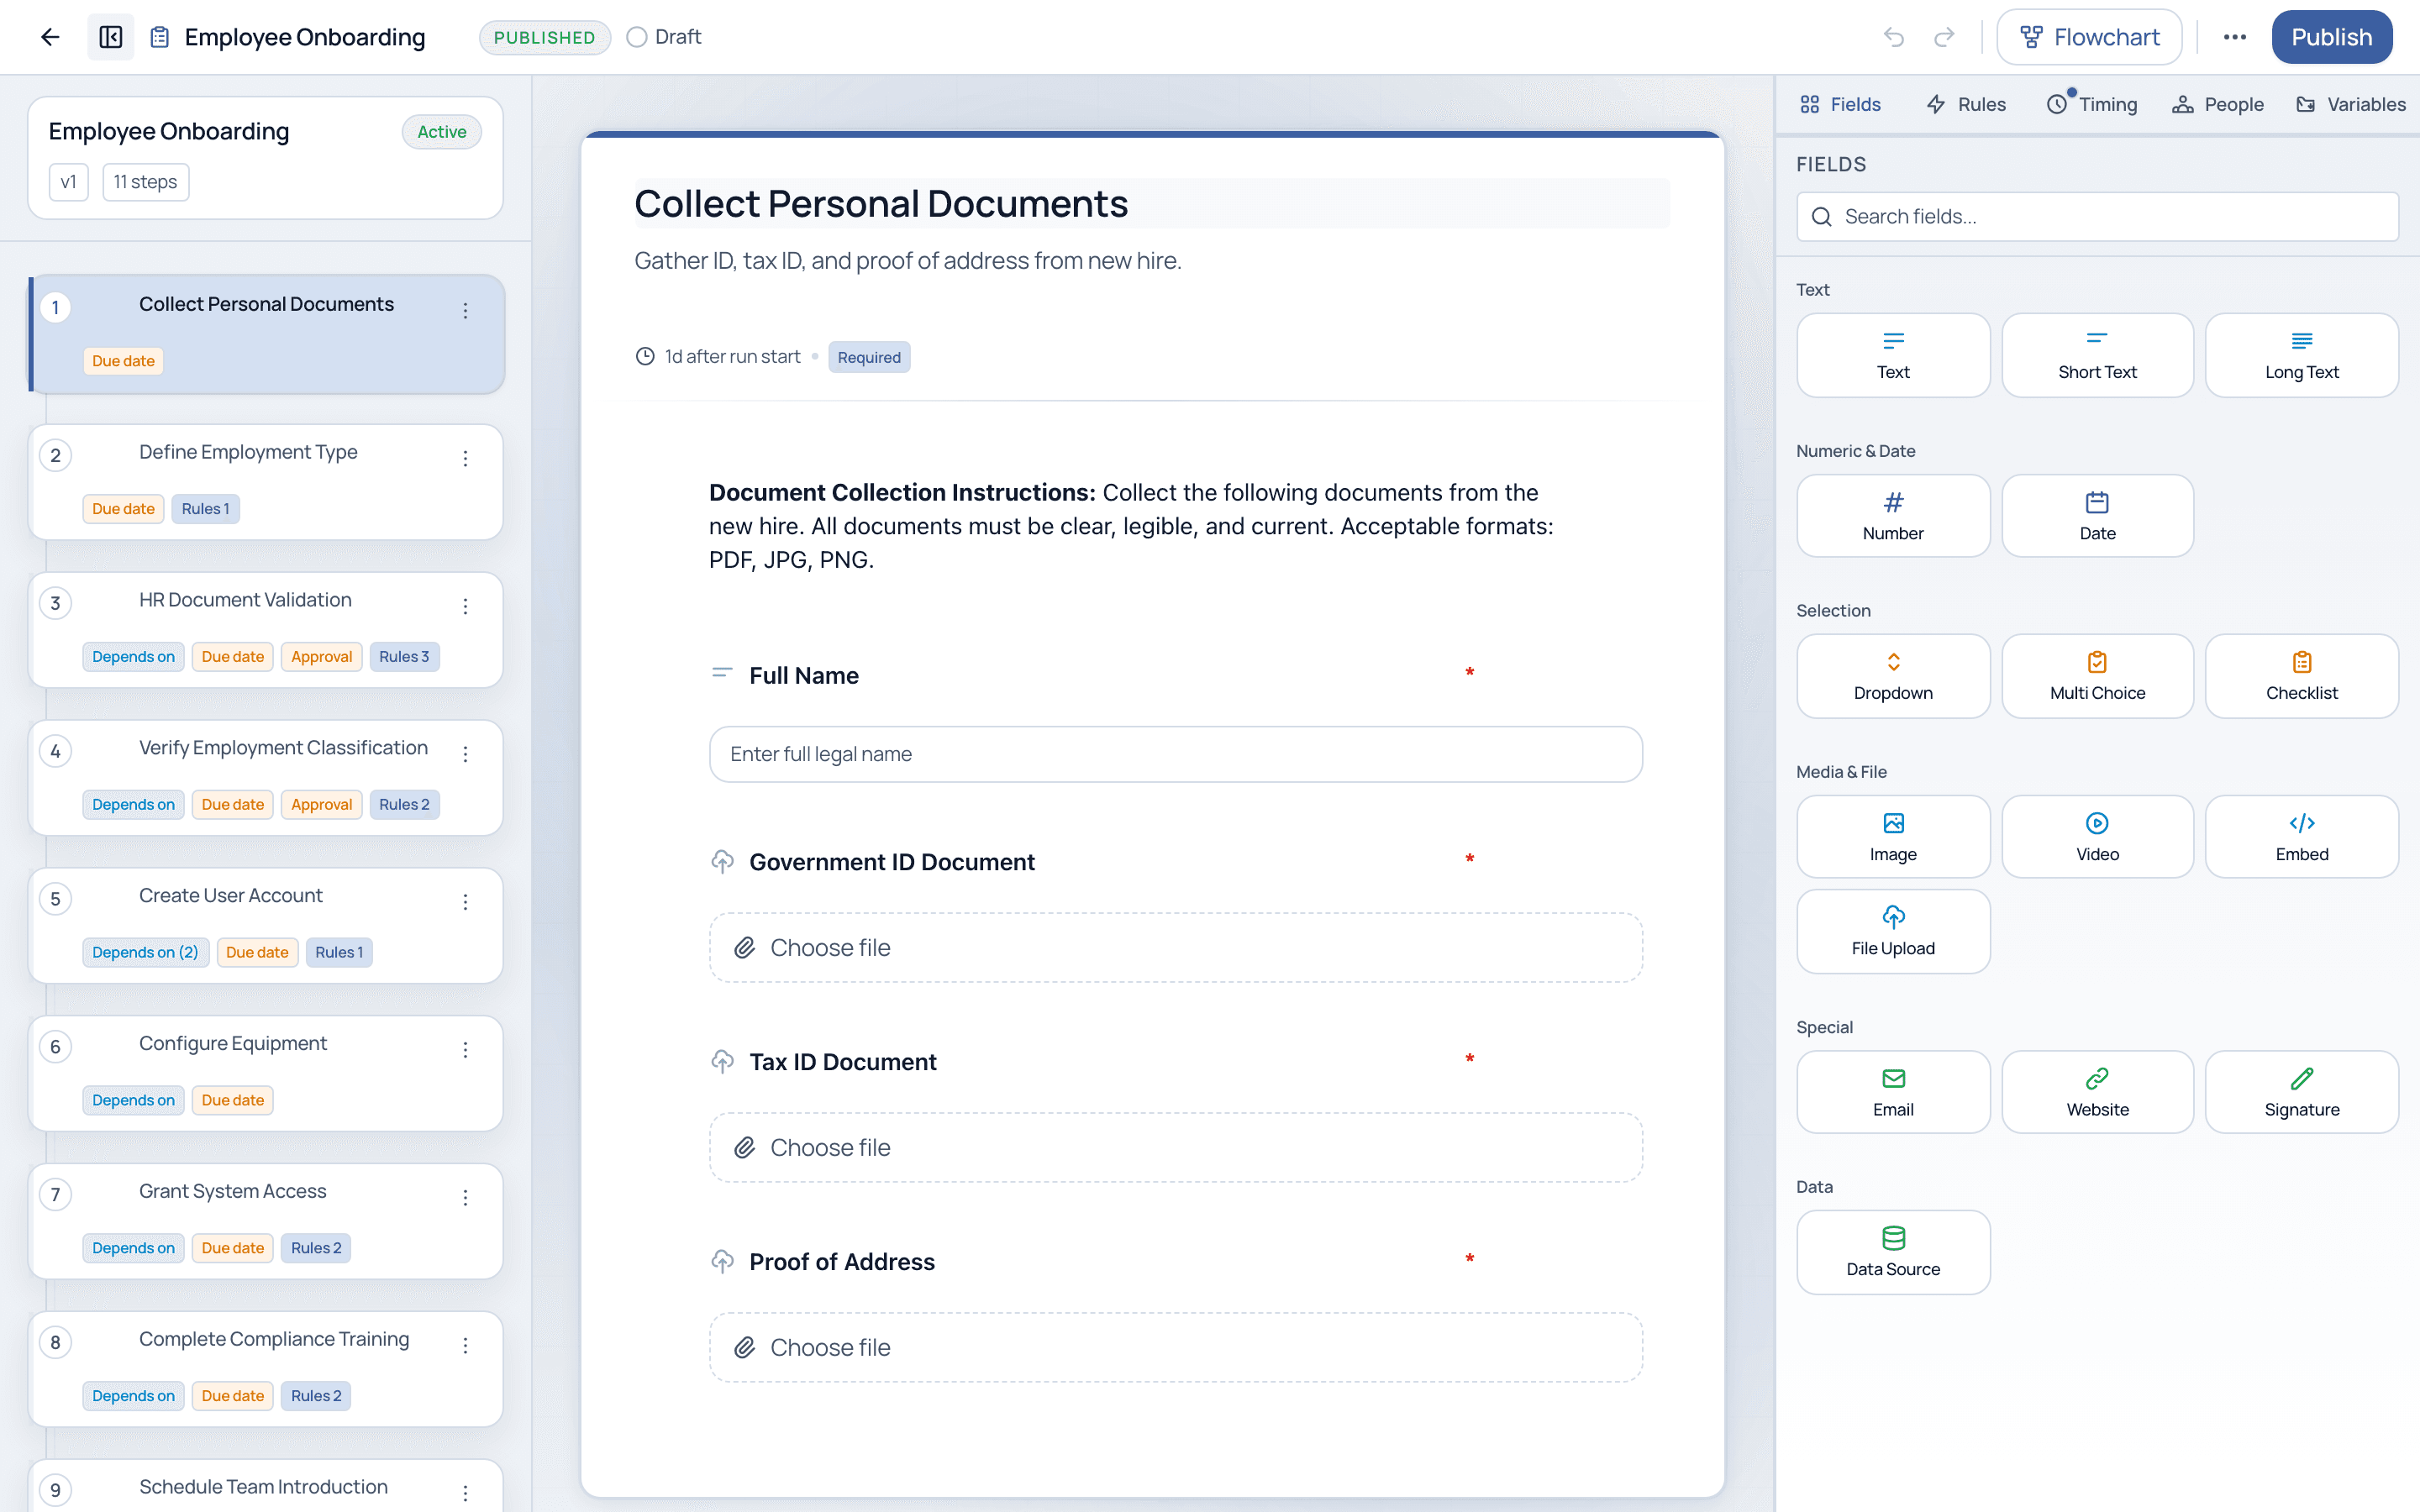2420x1512 pixels.
Task: Add a Checklist field
Action: tap(2301, 676)
